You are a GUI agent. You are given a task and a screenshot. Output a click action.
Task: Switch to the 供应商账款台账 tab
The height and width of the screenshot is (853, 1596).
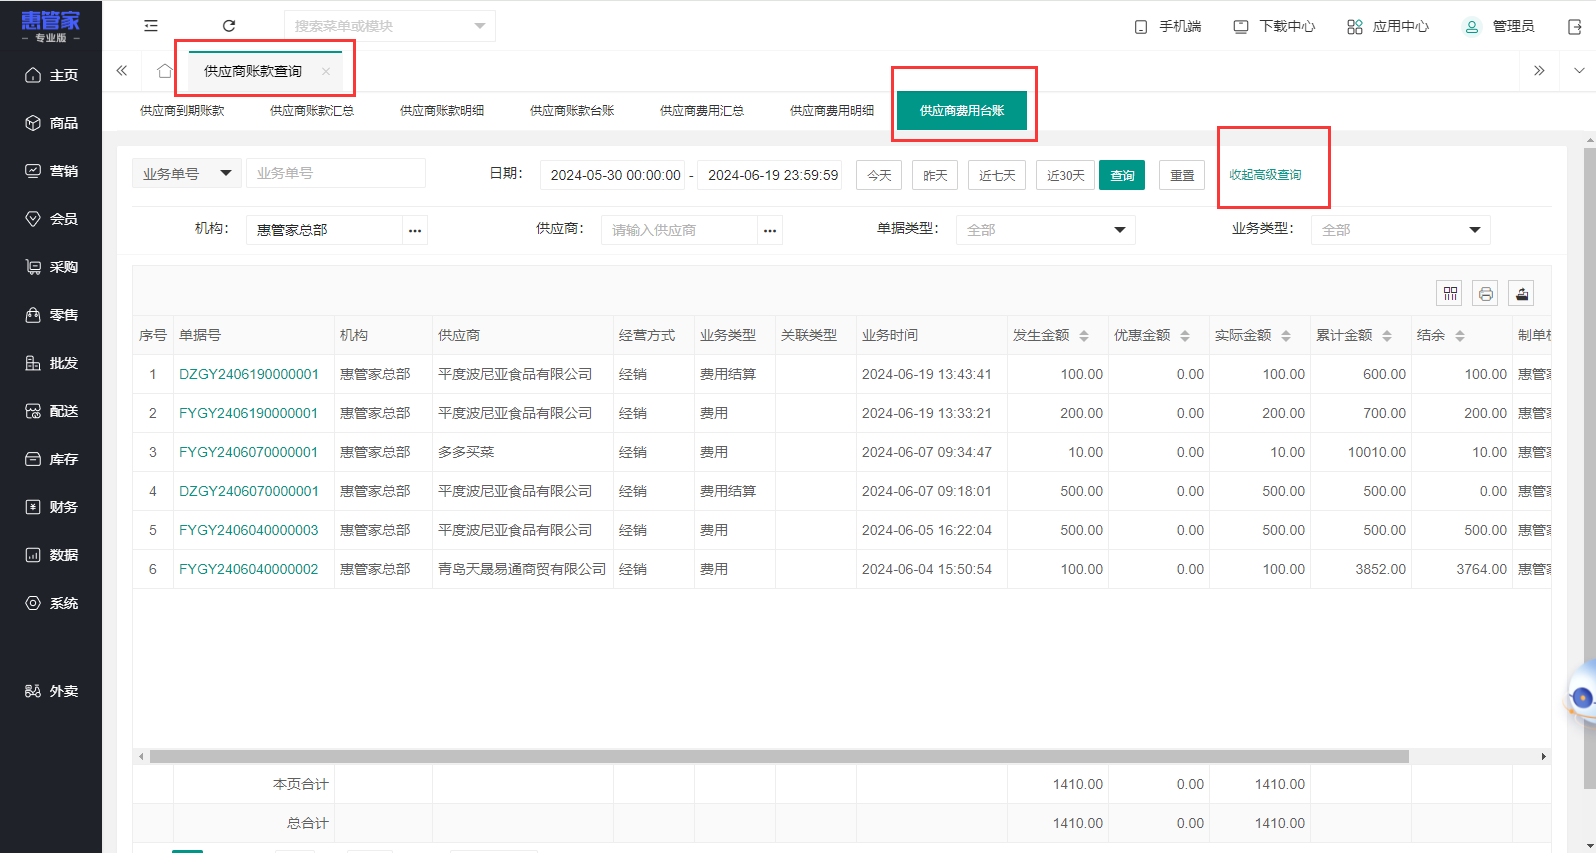click(572, 111)
